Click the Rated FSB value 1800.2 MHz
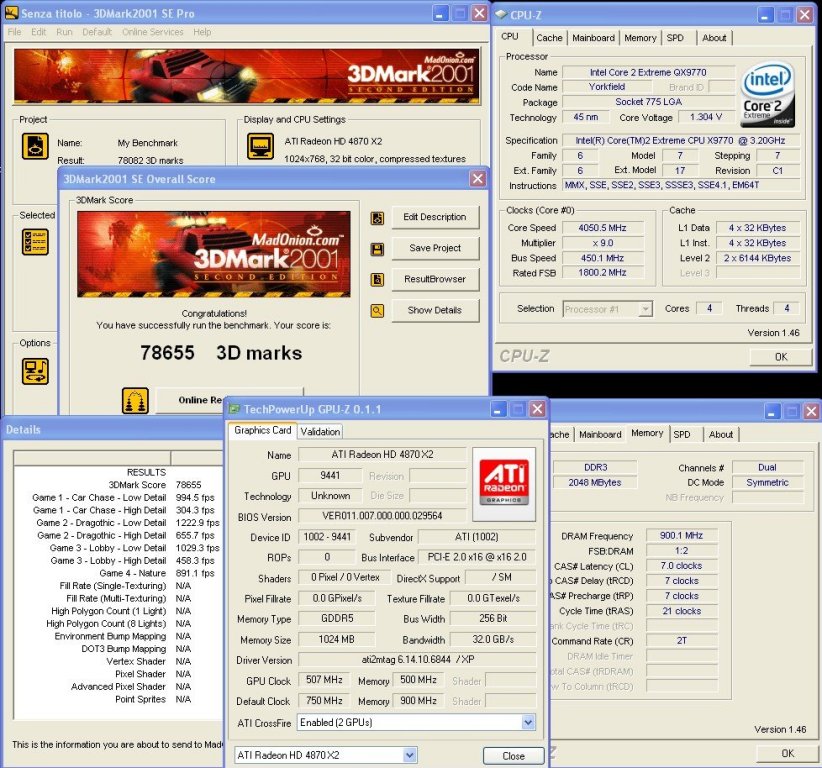The height and width of the screenshot is (768, 822). (x=602, y=273)
